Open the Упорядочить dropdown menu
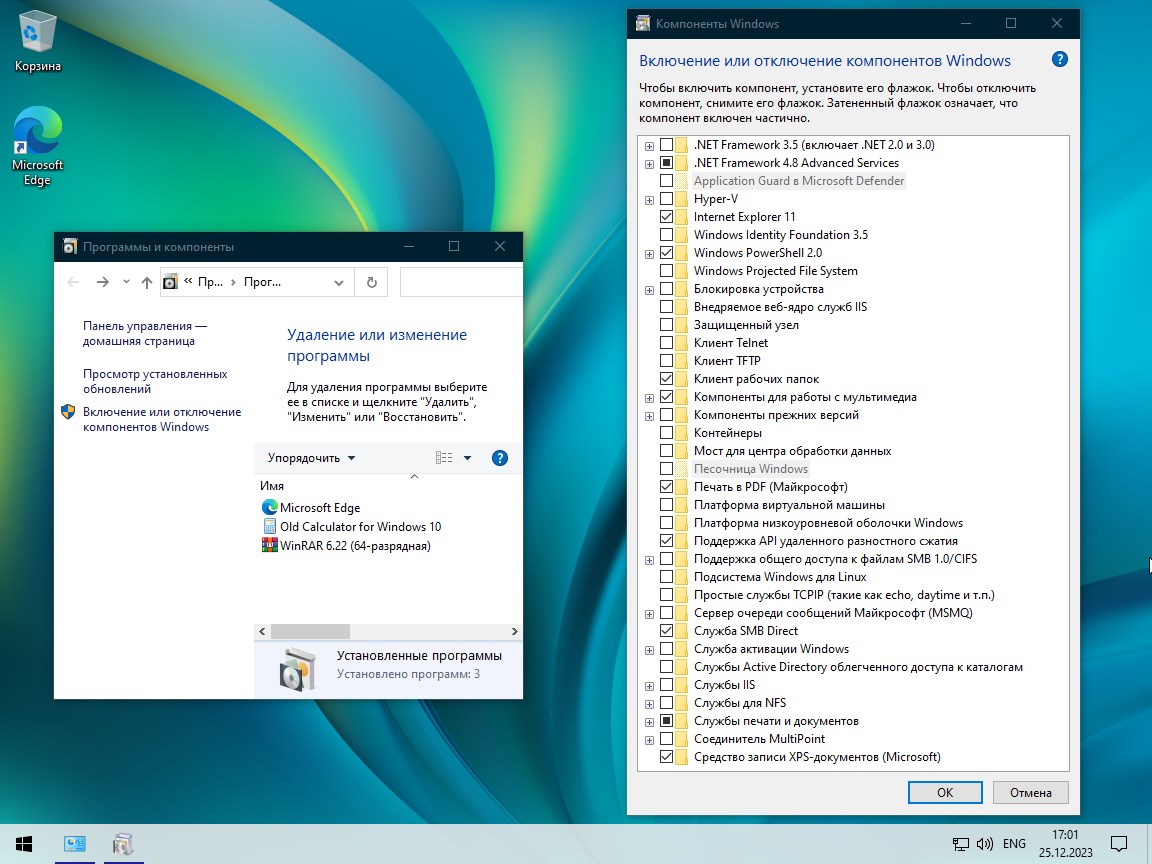 coord(312,458)
